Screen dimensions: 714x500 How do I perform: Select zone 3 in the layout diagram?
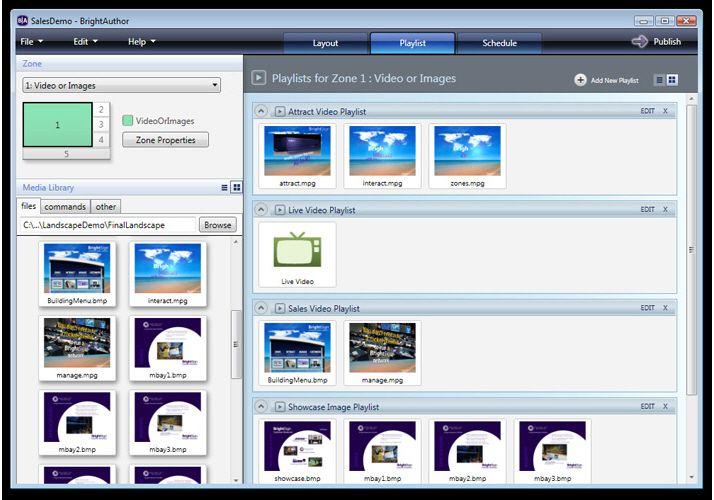point(101,125)
